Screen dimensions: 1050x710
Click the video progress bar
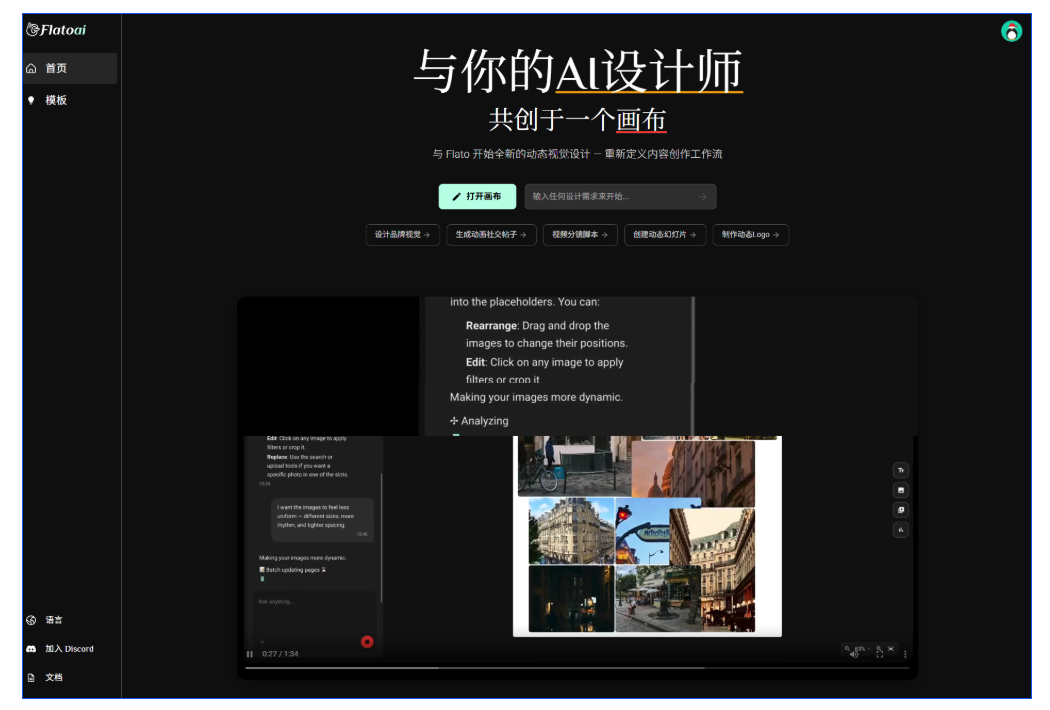[575, 667]
